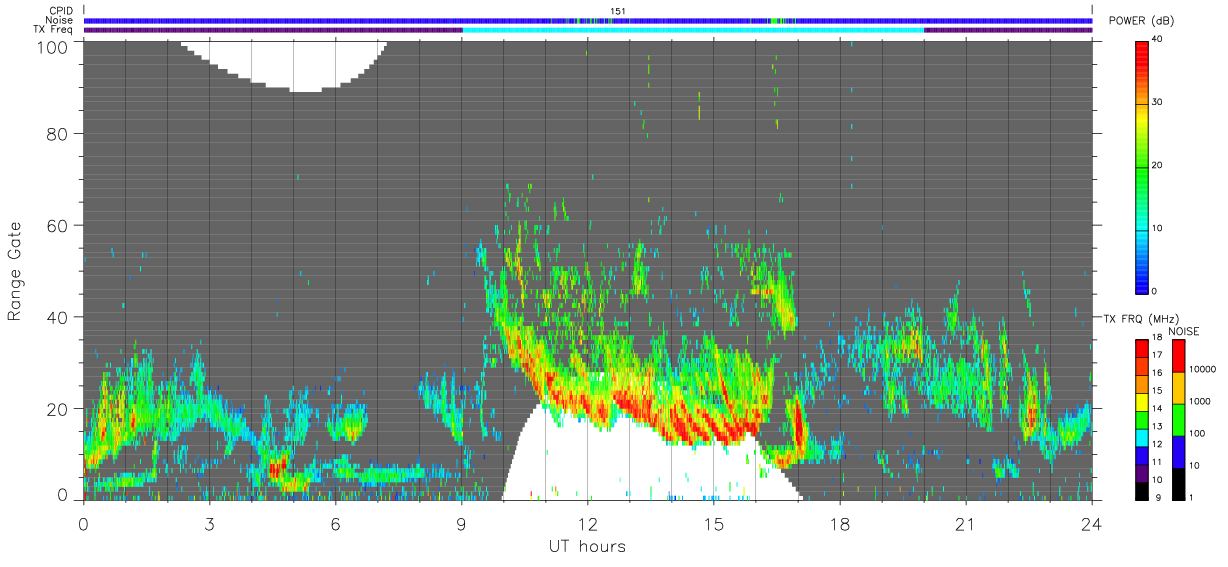Click the 10000 noise scale label
This screenshot has width=1228, height=567.
[x=1205, y=370]
